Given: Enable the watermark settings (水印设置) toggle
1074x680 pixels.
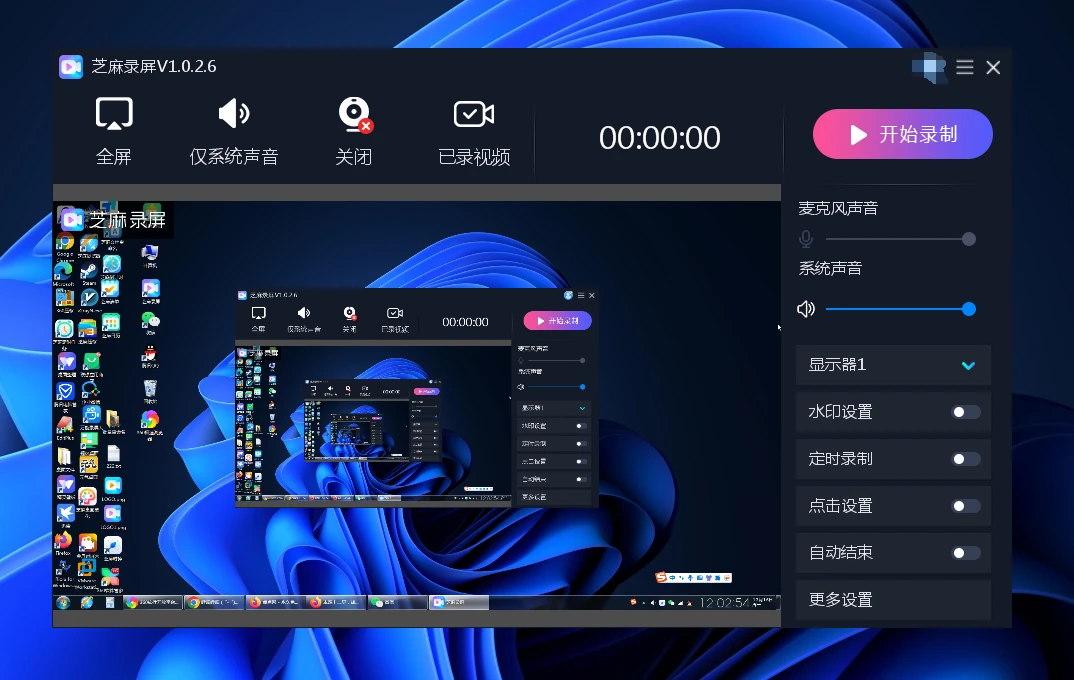Looking at the screenshot, I should (965, 412).
